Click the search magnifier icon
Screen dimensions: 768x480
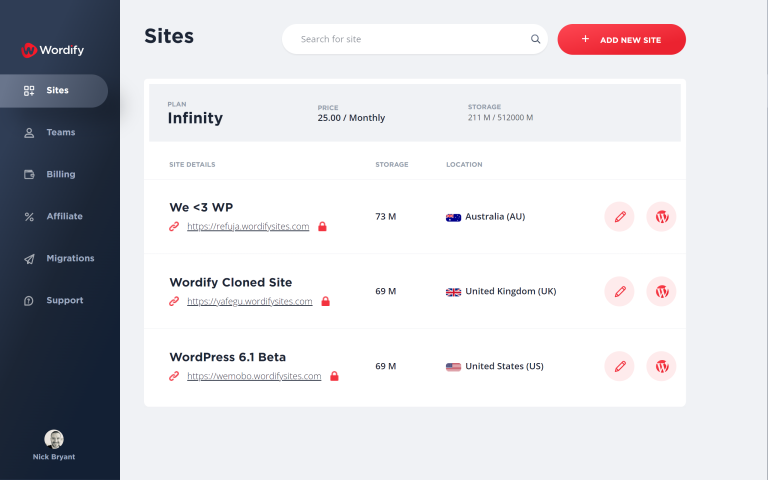(535, 39)
